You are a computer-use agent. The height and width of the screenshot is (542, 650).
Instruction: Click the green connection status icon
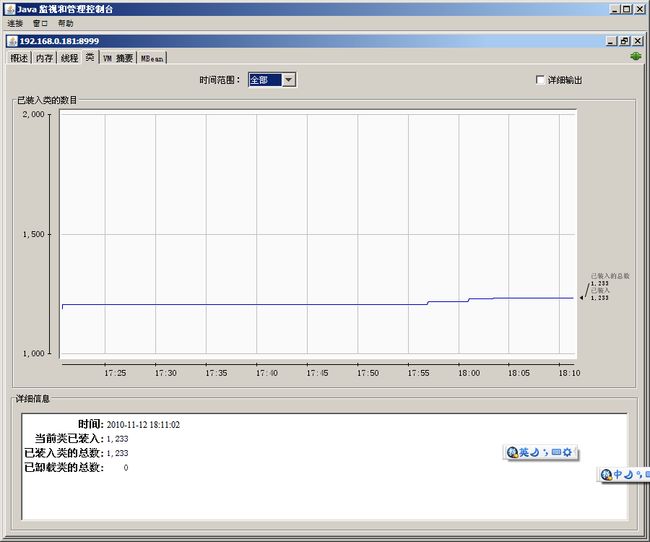coord(635,56)
